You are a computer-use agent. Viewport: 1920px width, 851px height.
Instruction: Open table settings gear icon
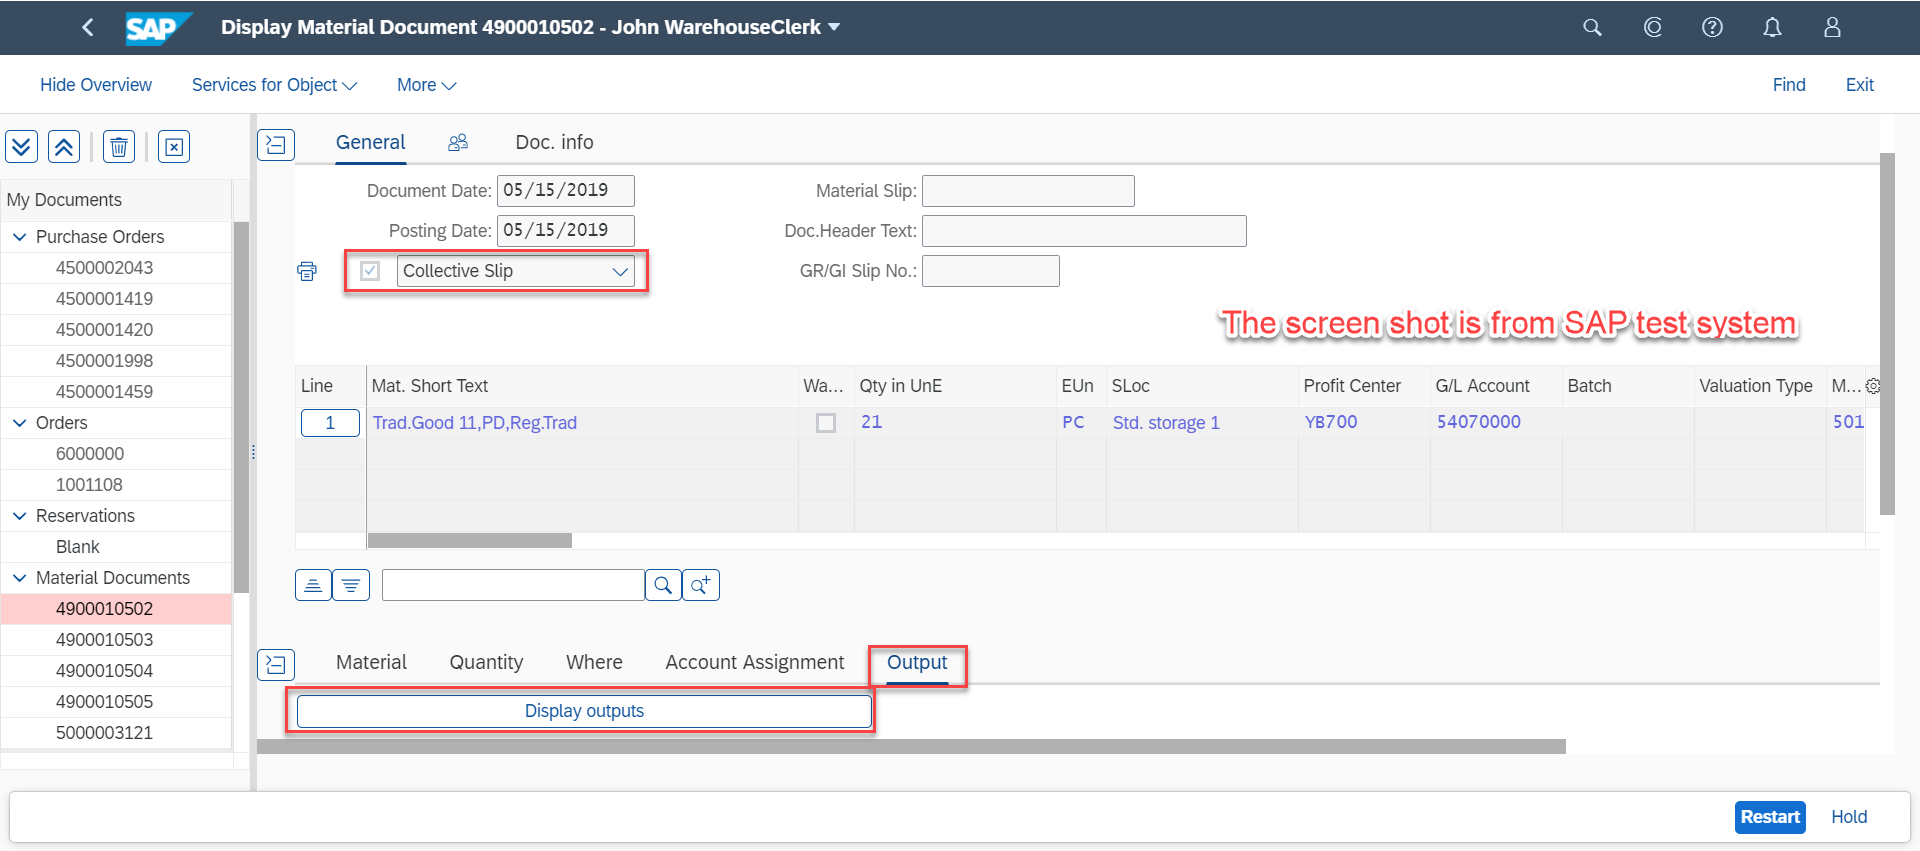tap(1873, 386)
